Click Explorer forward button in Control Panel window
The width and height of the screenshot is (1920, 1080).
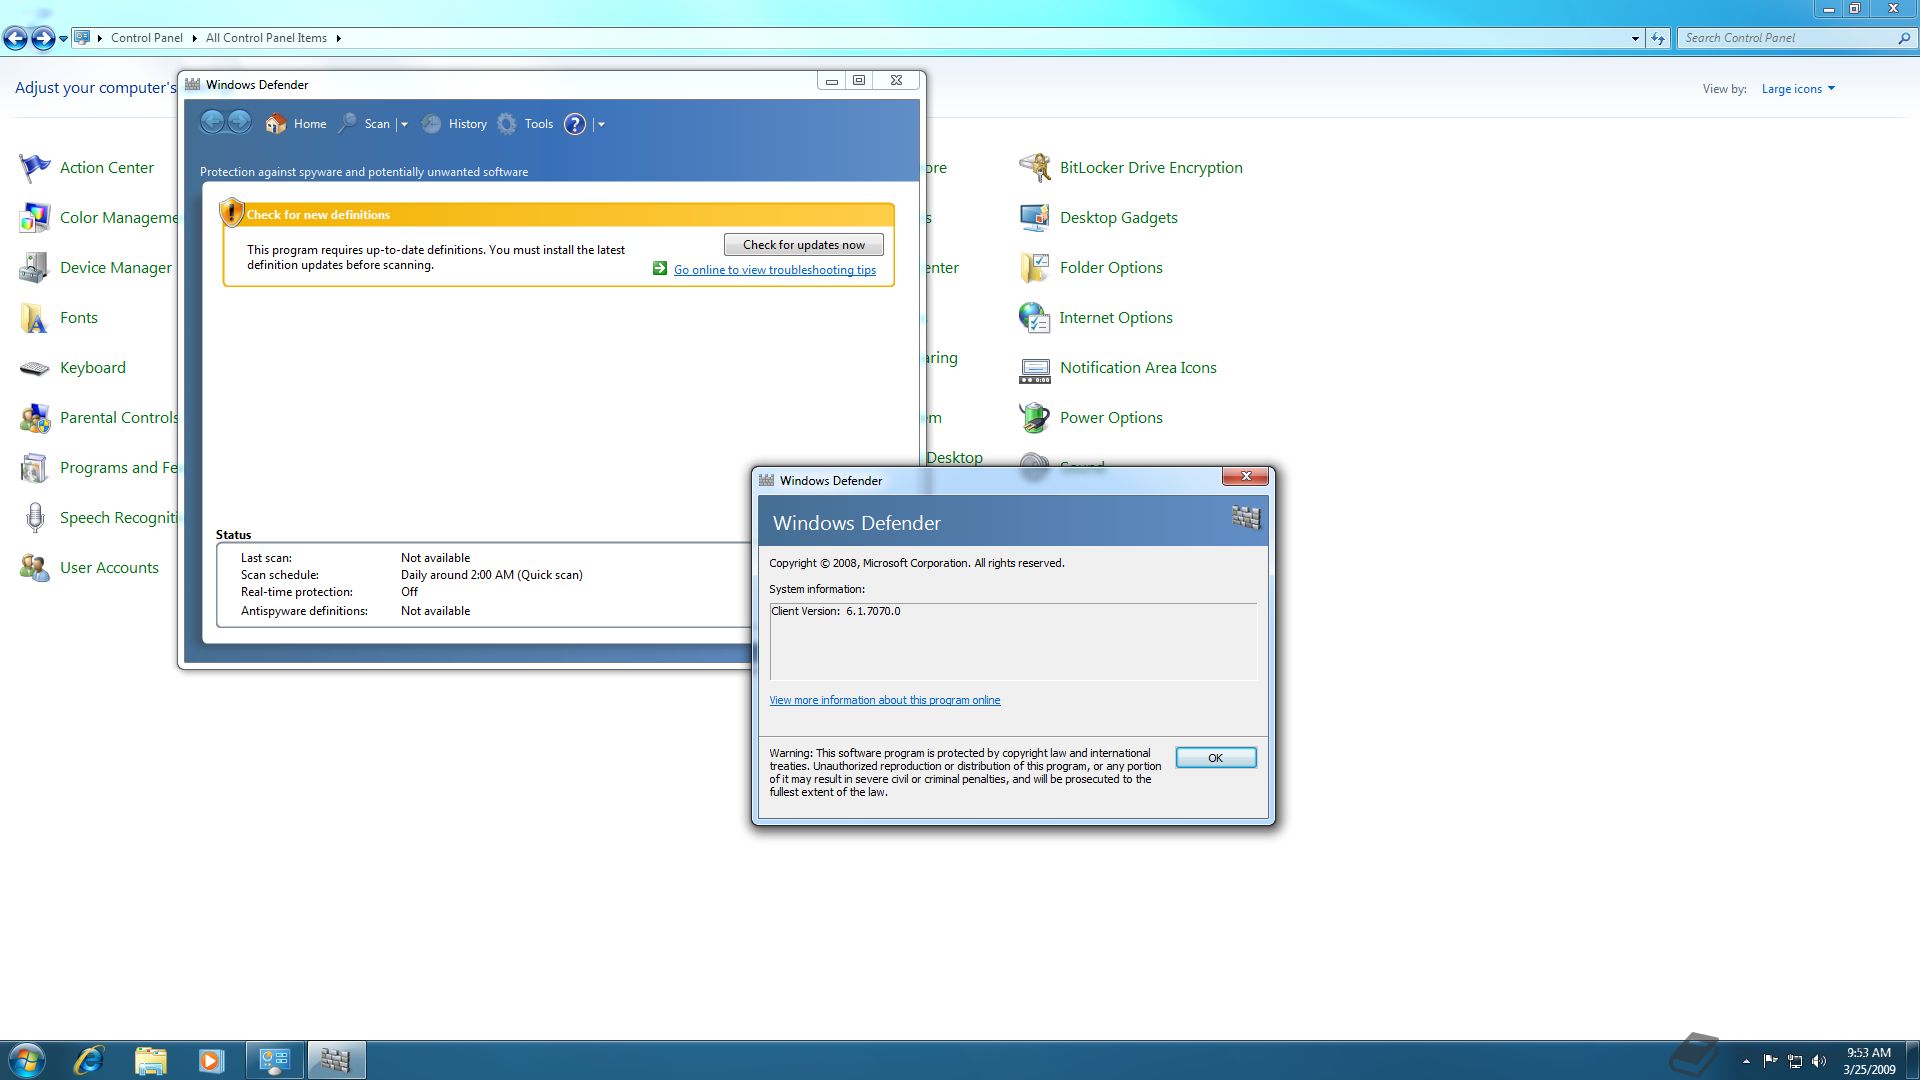coord(43,38)
